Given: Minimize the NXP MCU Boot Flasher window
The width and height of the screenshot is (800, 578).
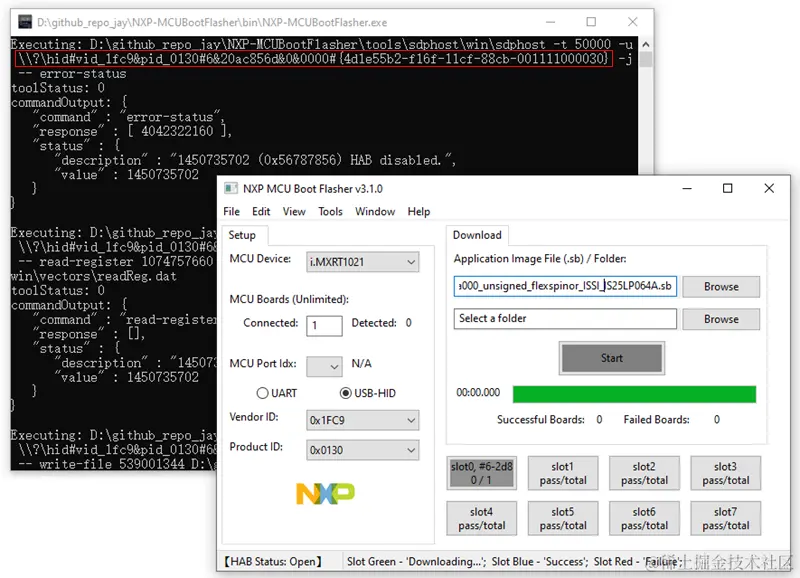Looking at the screenshot, I should tap(687, 188).
